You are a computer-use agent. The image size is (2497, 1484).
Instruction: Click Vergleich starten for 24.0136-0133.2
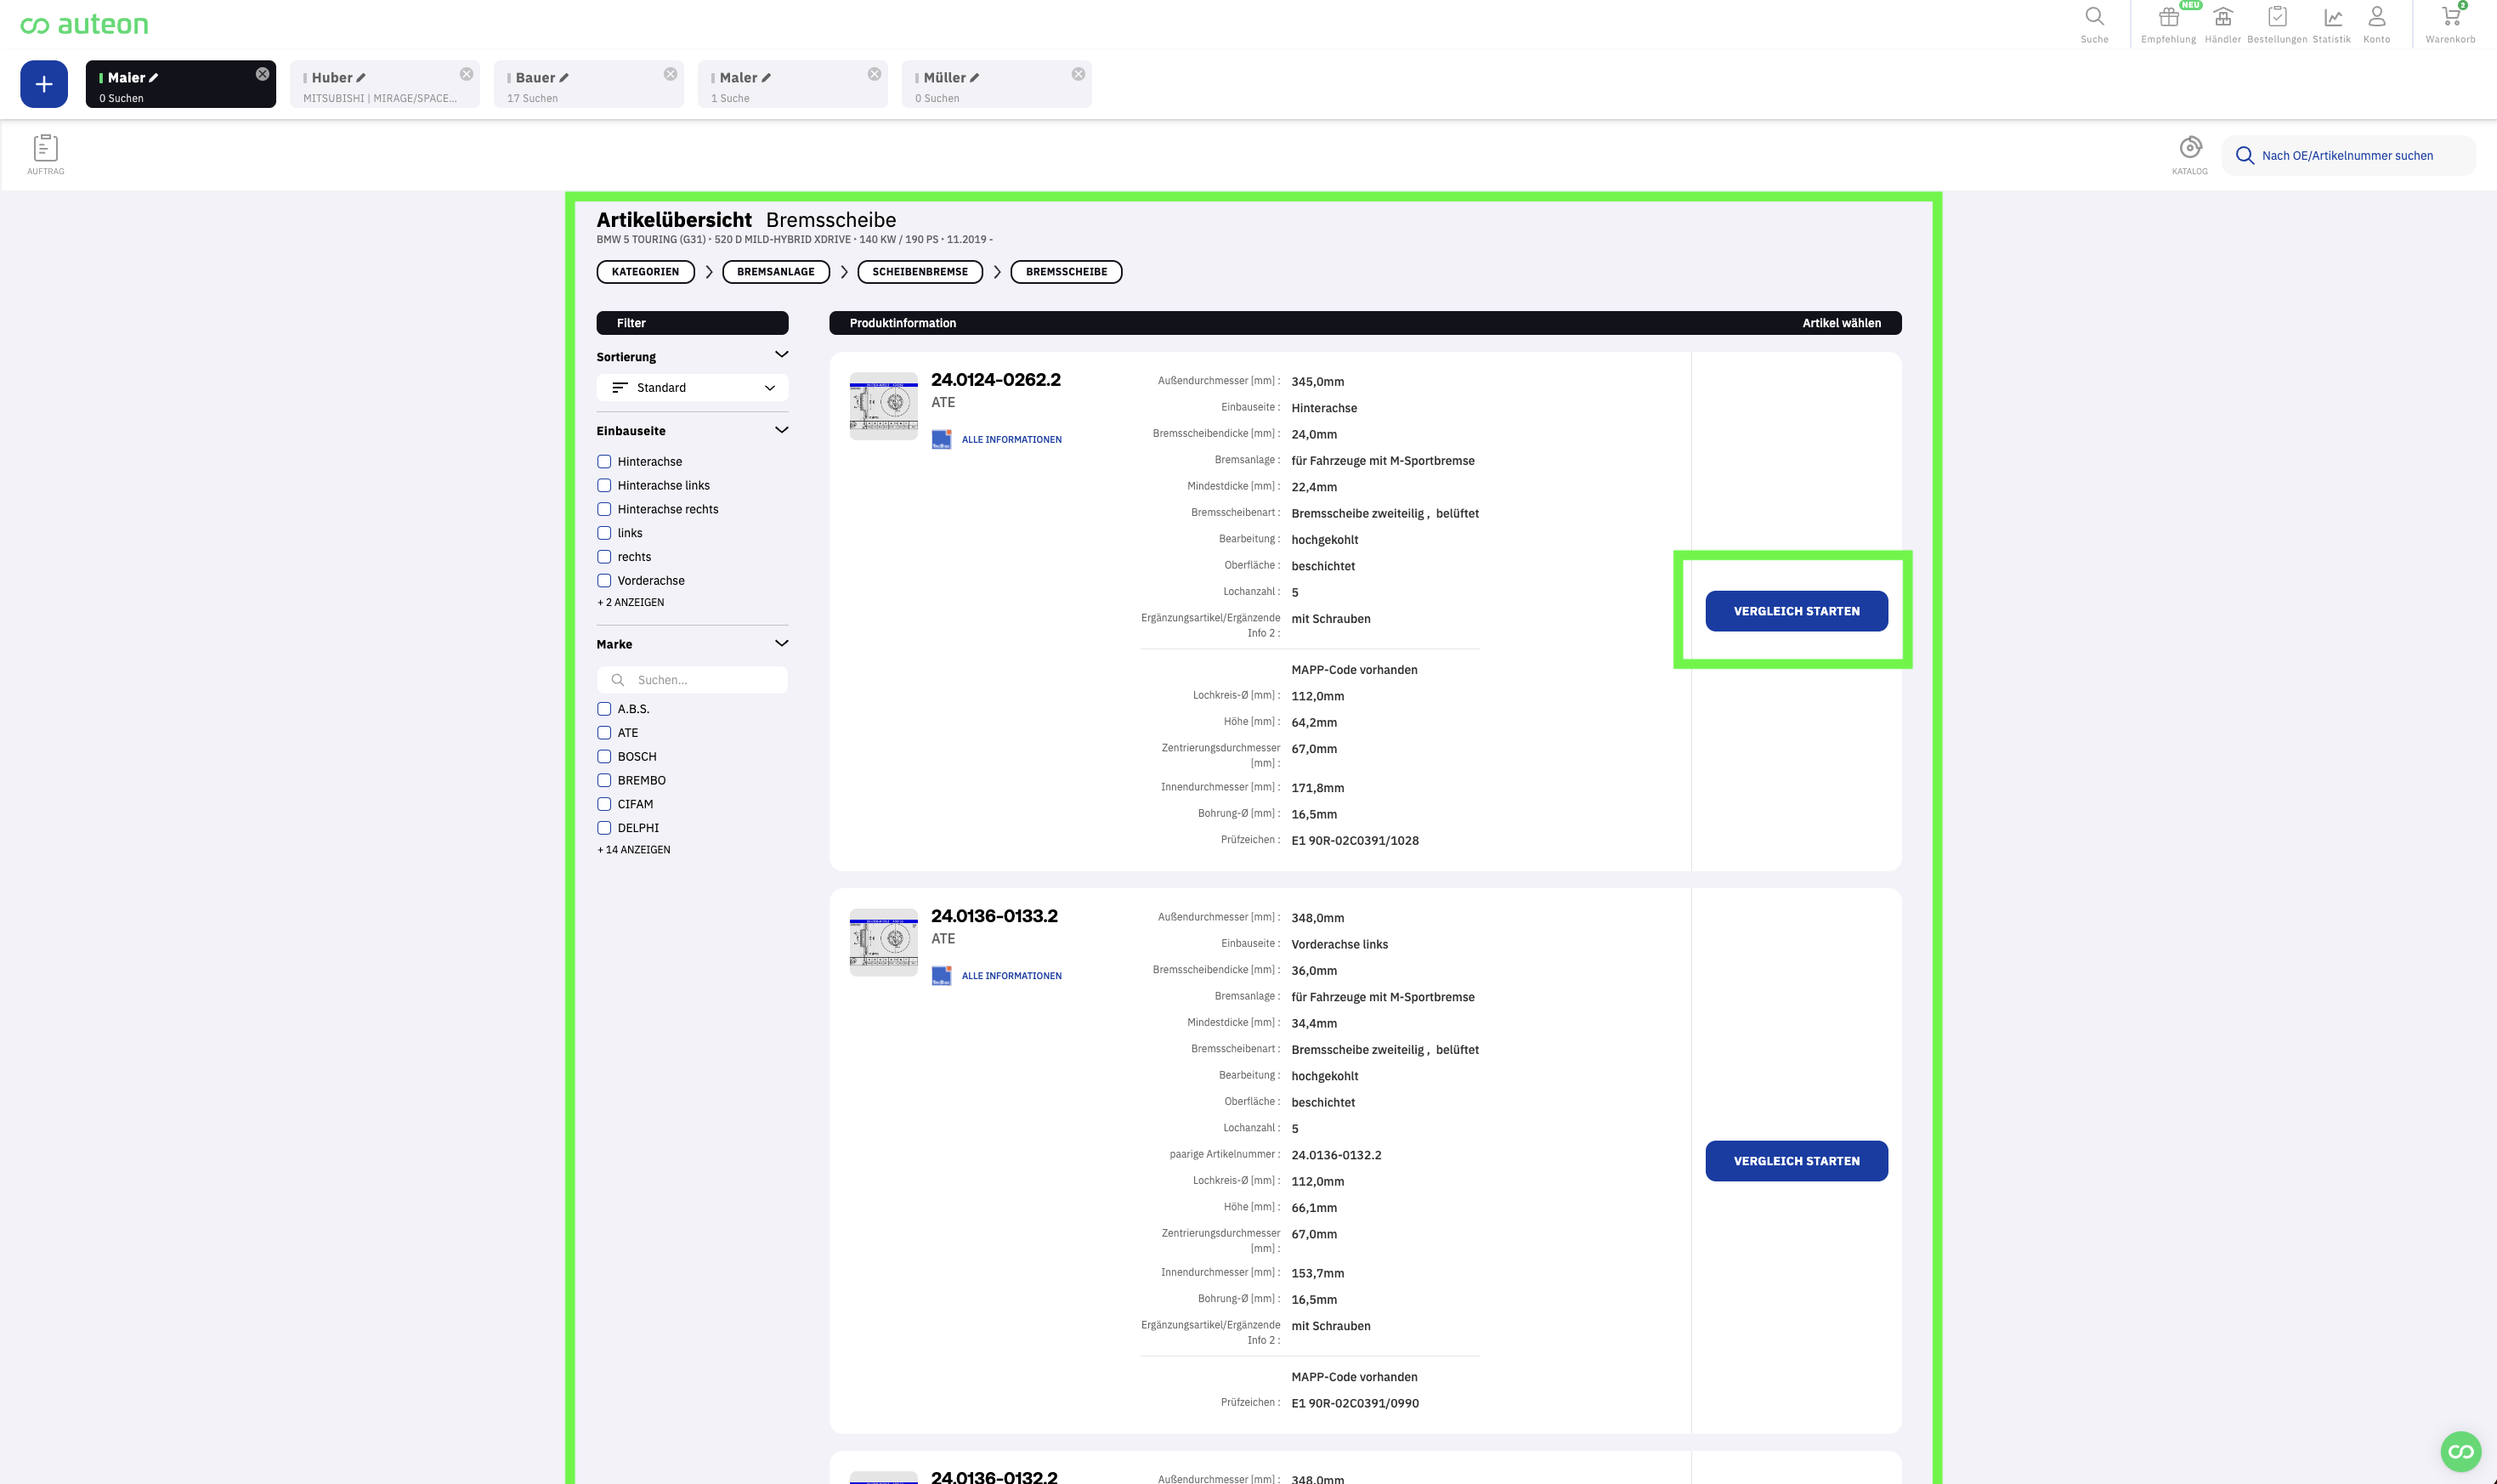point(1796,1161)
